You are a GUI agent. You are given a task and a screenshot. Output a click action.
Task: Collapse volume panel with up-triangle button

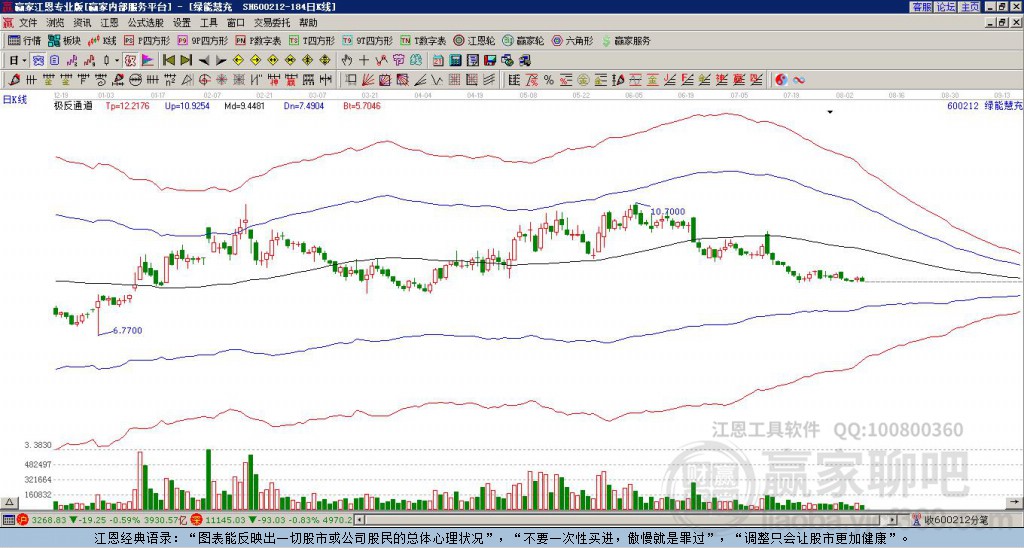pyautogui.click(x=8, y=502)
